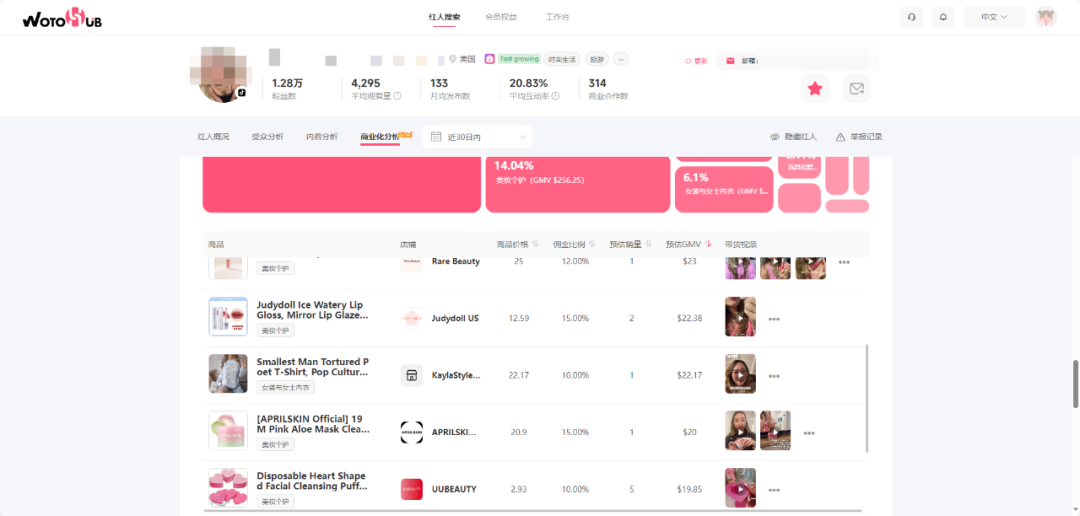Open more options for the KaylaStyle row
This screenshot has height=516, width=1080.
tap(774, 377)
